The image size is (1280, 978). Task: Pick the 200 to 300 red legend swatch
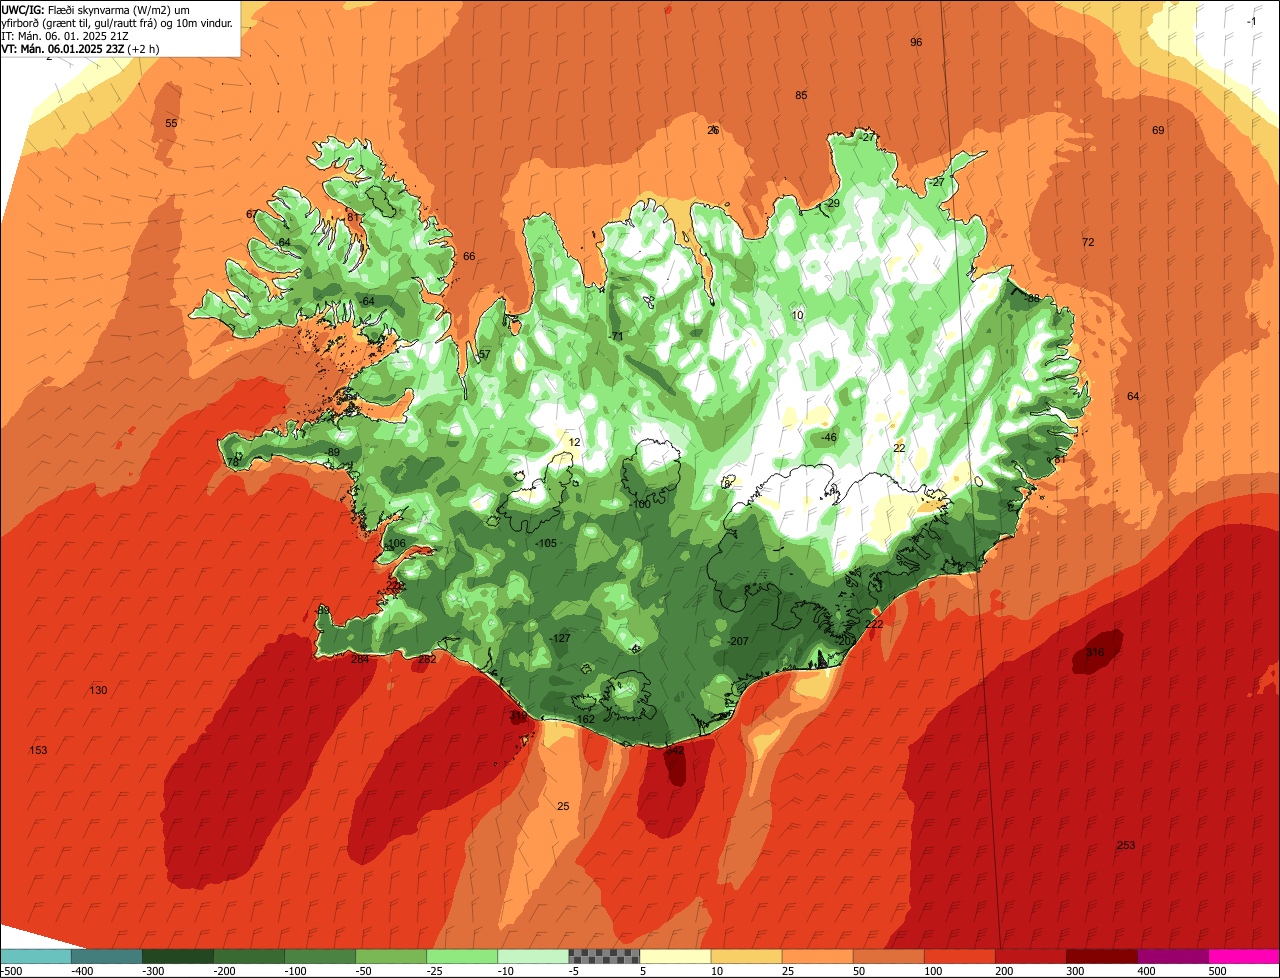pyautogui.click(x=1029, y=956)
